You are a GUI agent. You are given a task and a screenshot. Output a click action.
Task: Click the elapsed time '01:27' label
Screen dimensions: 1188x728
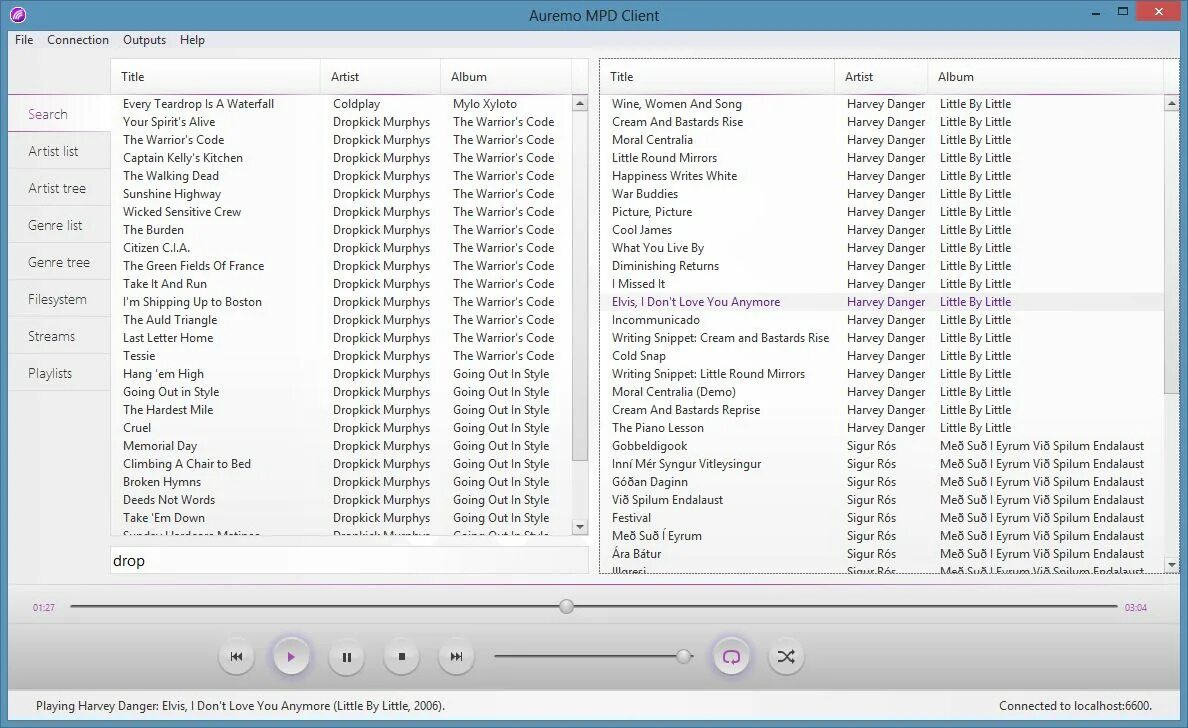tap(44, 608)
